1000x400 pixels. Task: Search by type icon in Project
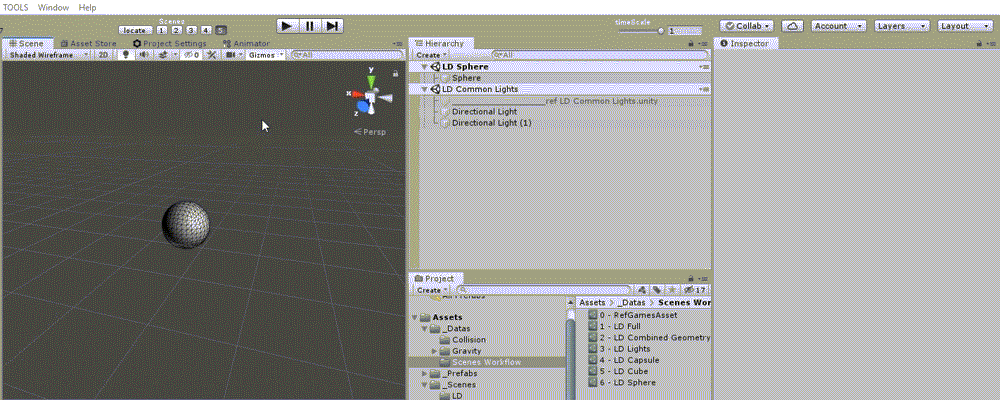pos(643,290)
